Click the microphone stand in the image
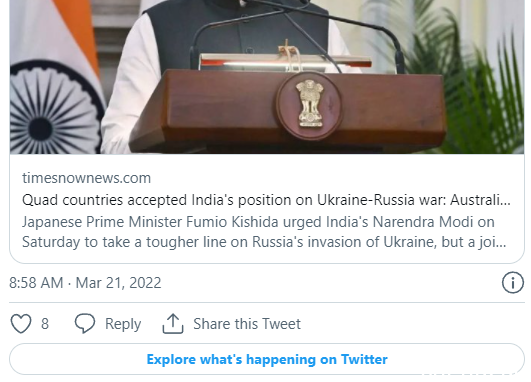 pyautogui.click(x=295, y=34)
